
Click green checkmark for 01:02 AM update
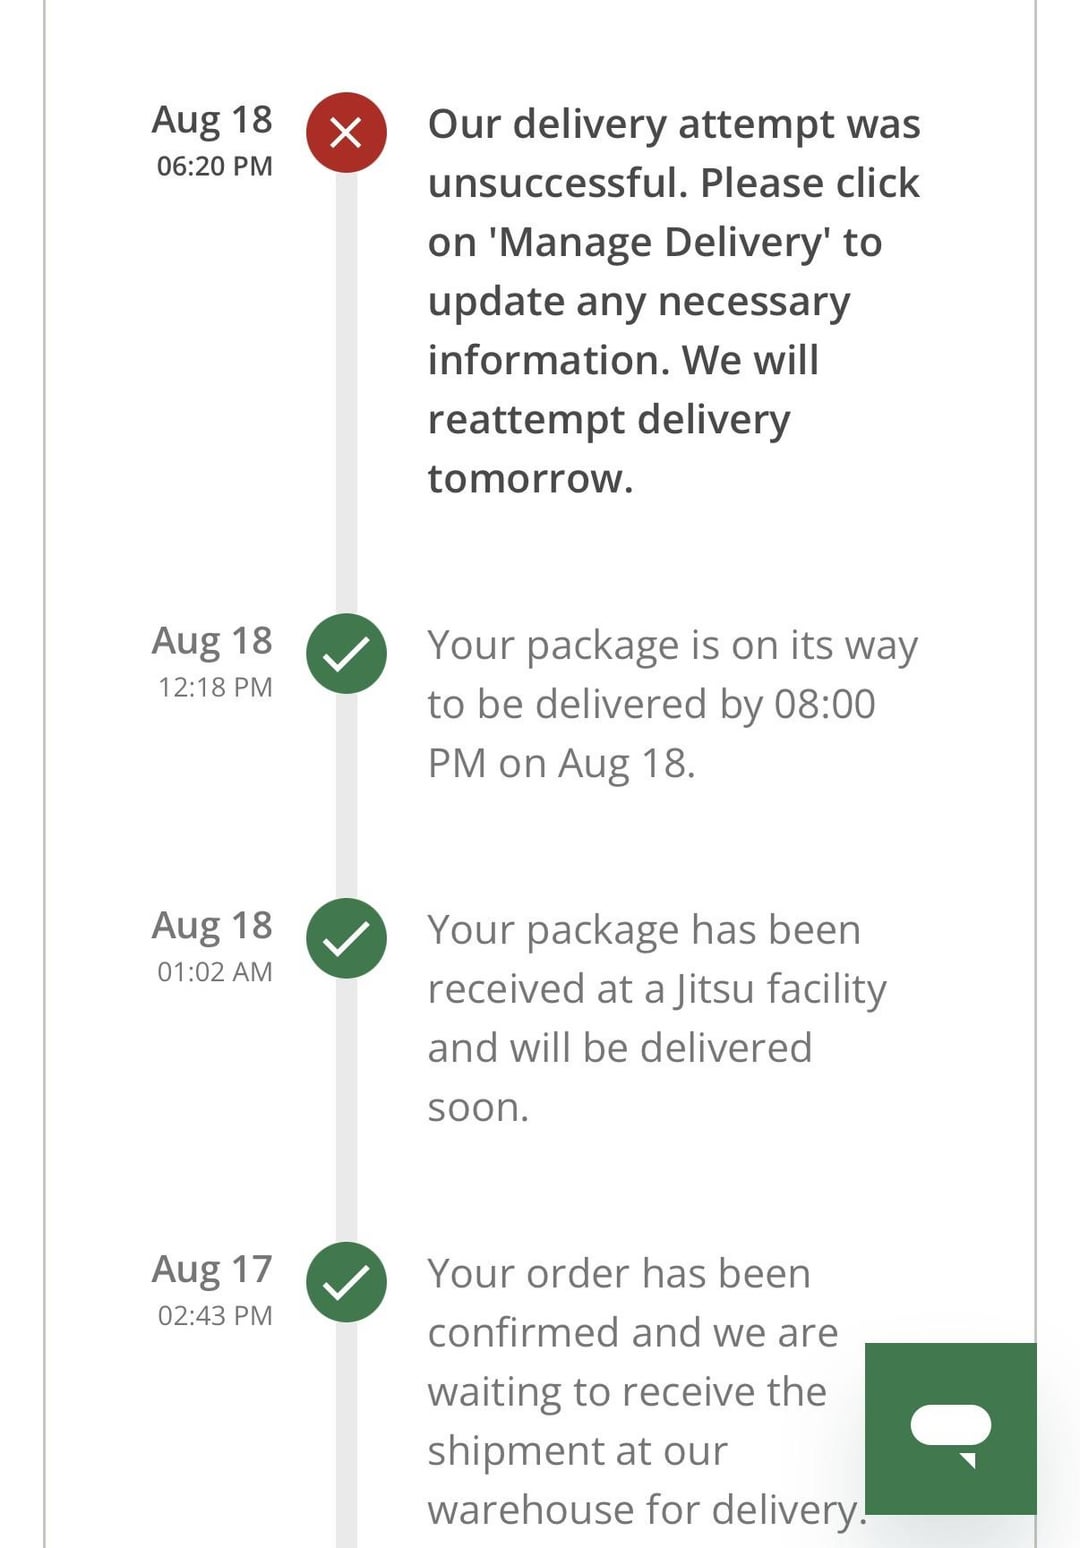point(346,938)
